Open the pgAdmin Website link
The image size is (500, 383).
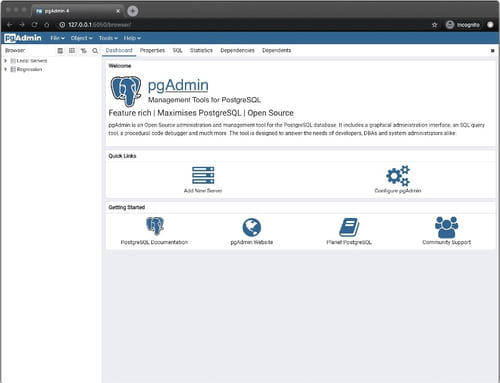click(x=252, y=242)
